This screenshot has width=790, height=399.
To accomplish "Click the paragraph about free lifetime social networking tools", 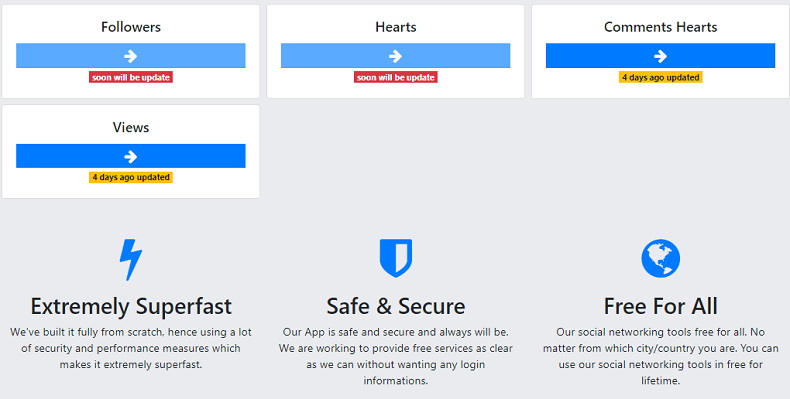I will coord(661,356).
